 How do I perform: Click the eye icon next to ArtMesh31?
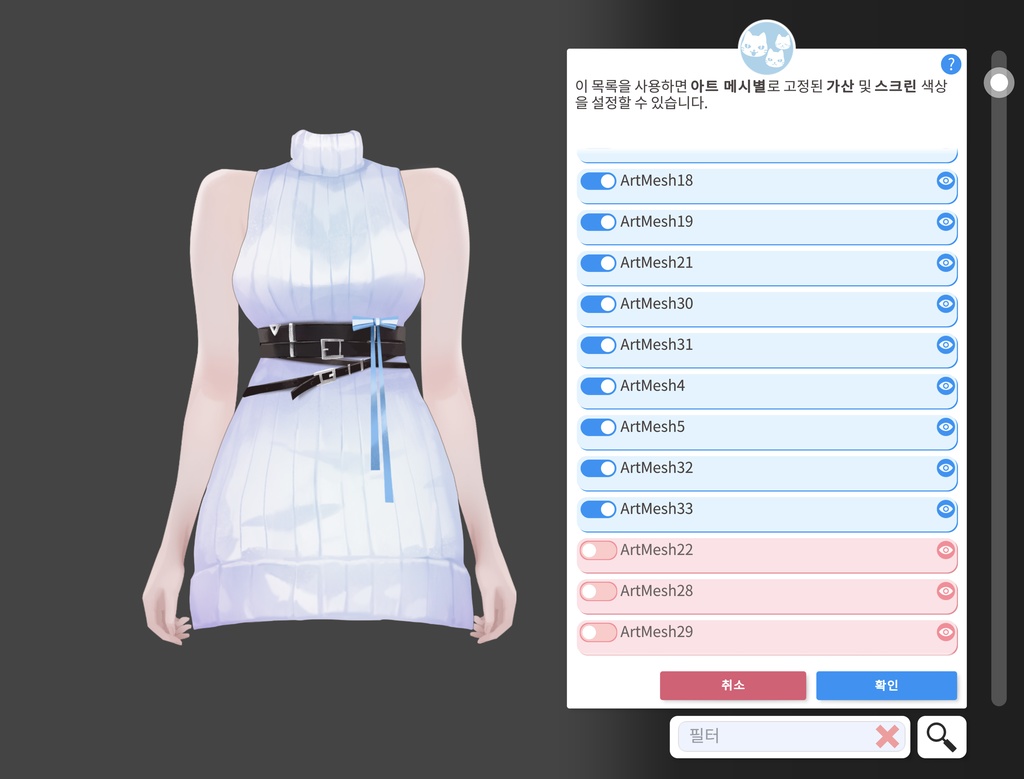(x=945, y=345)
